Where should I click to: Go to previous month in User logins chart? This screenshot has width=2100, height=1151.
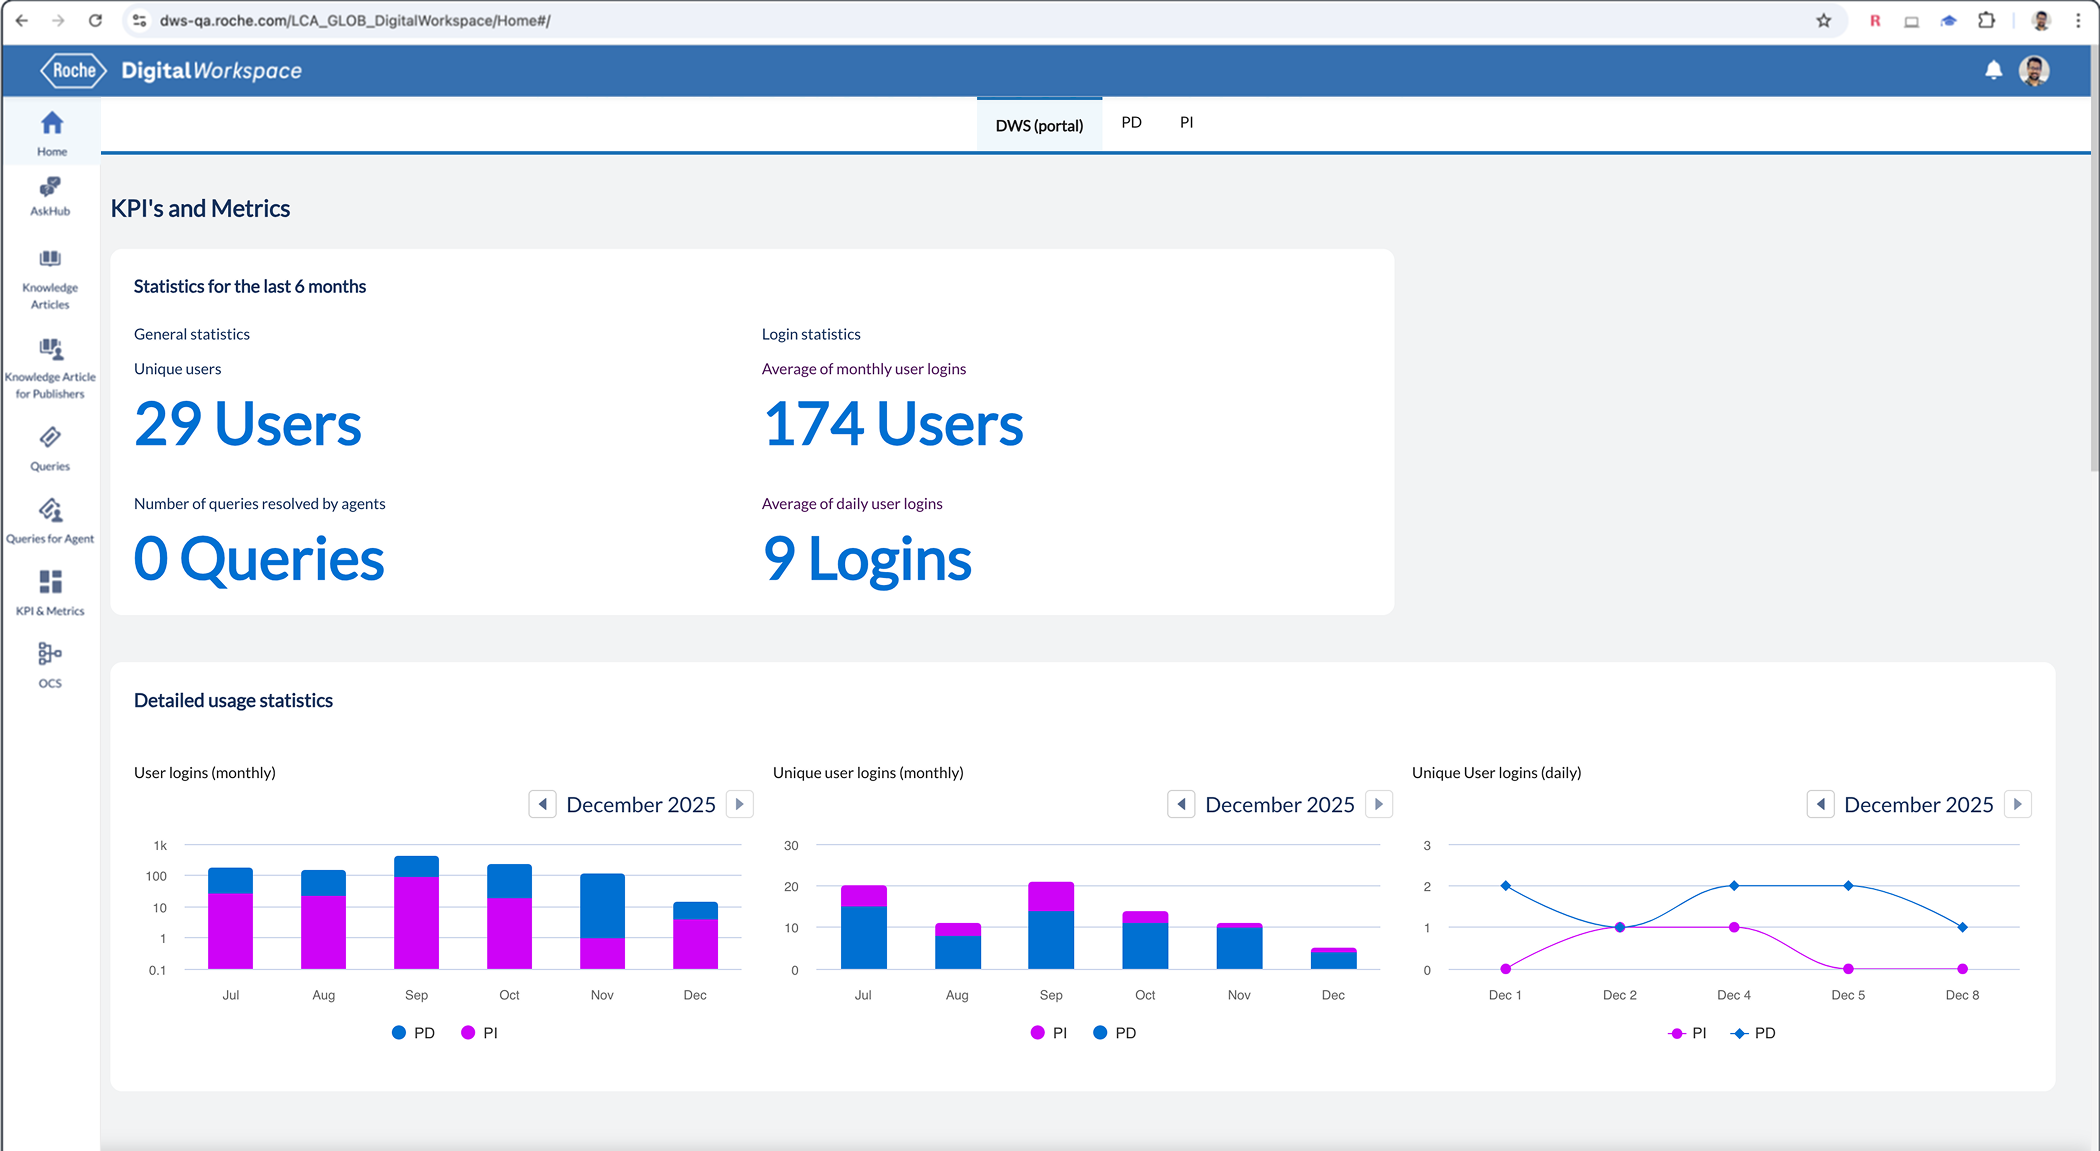[x=542, y=804]
